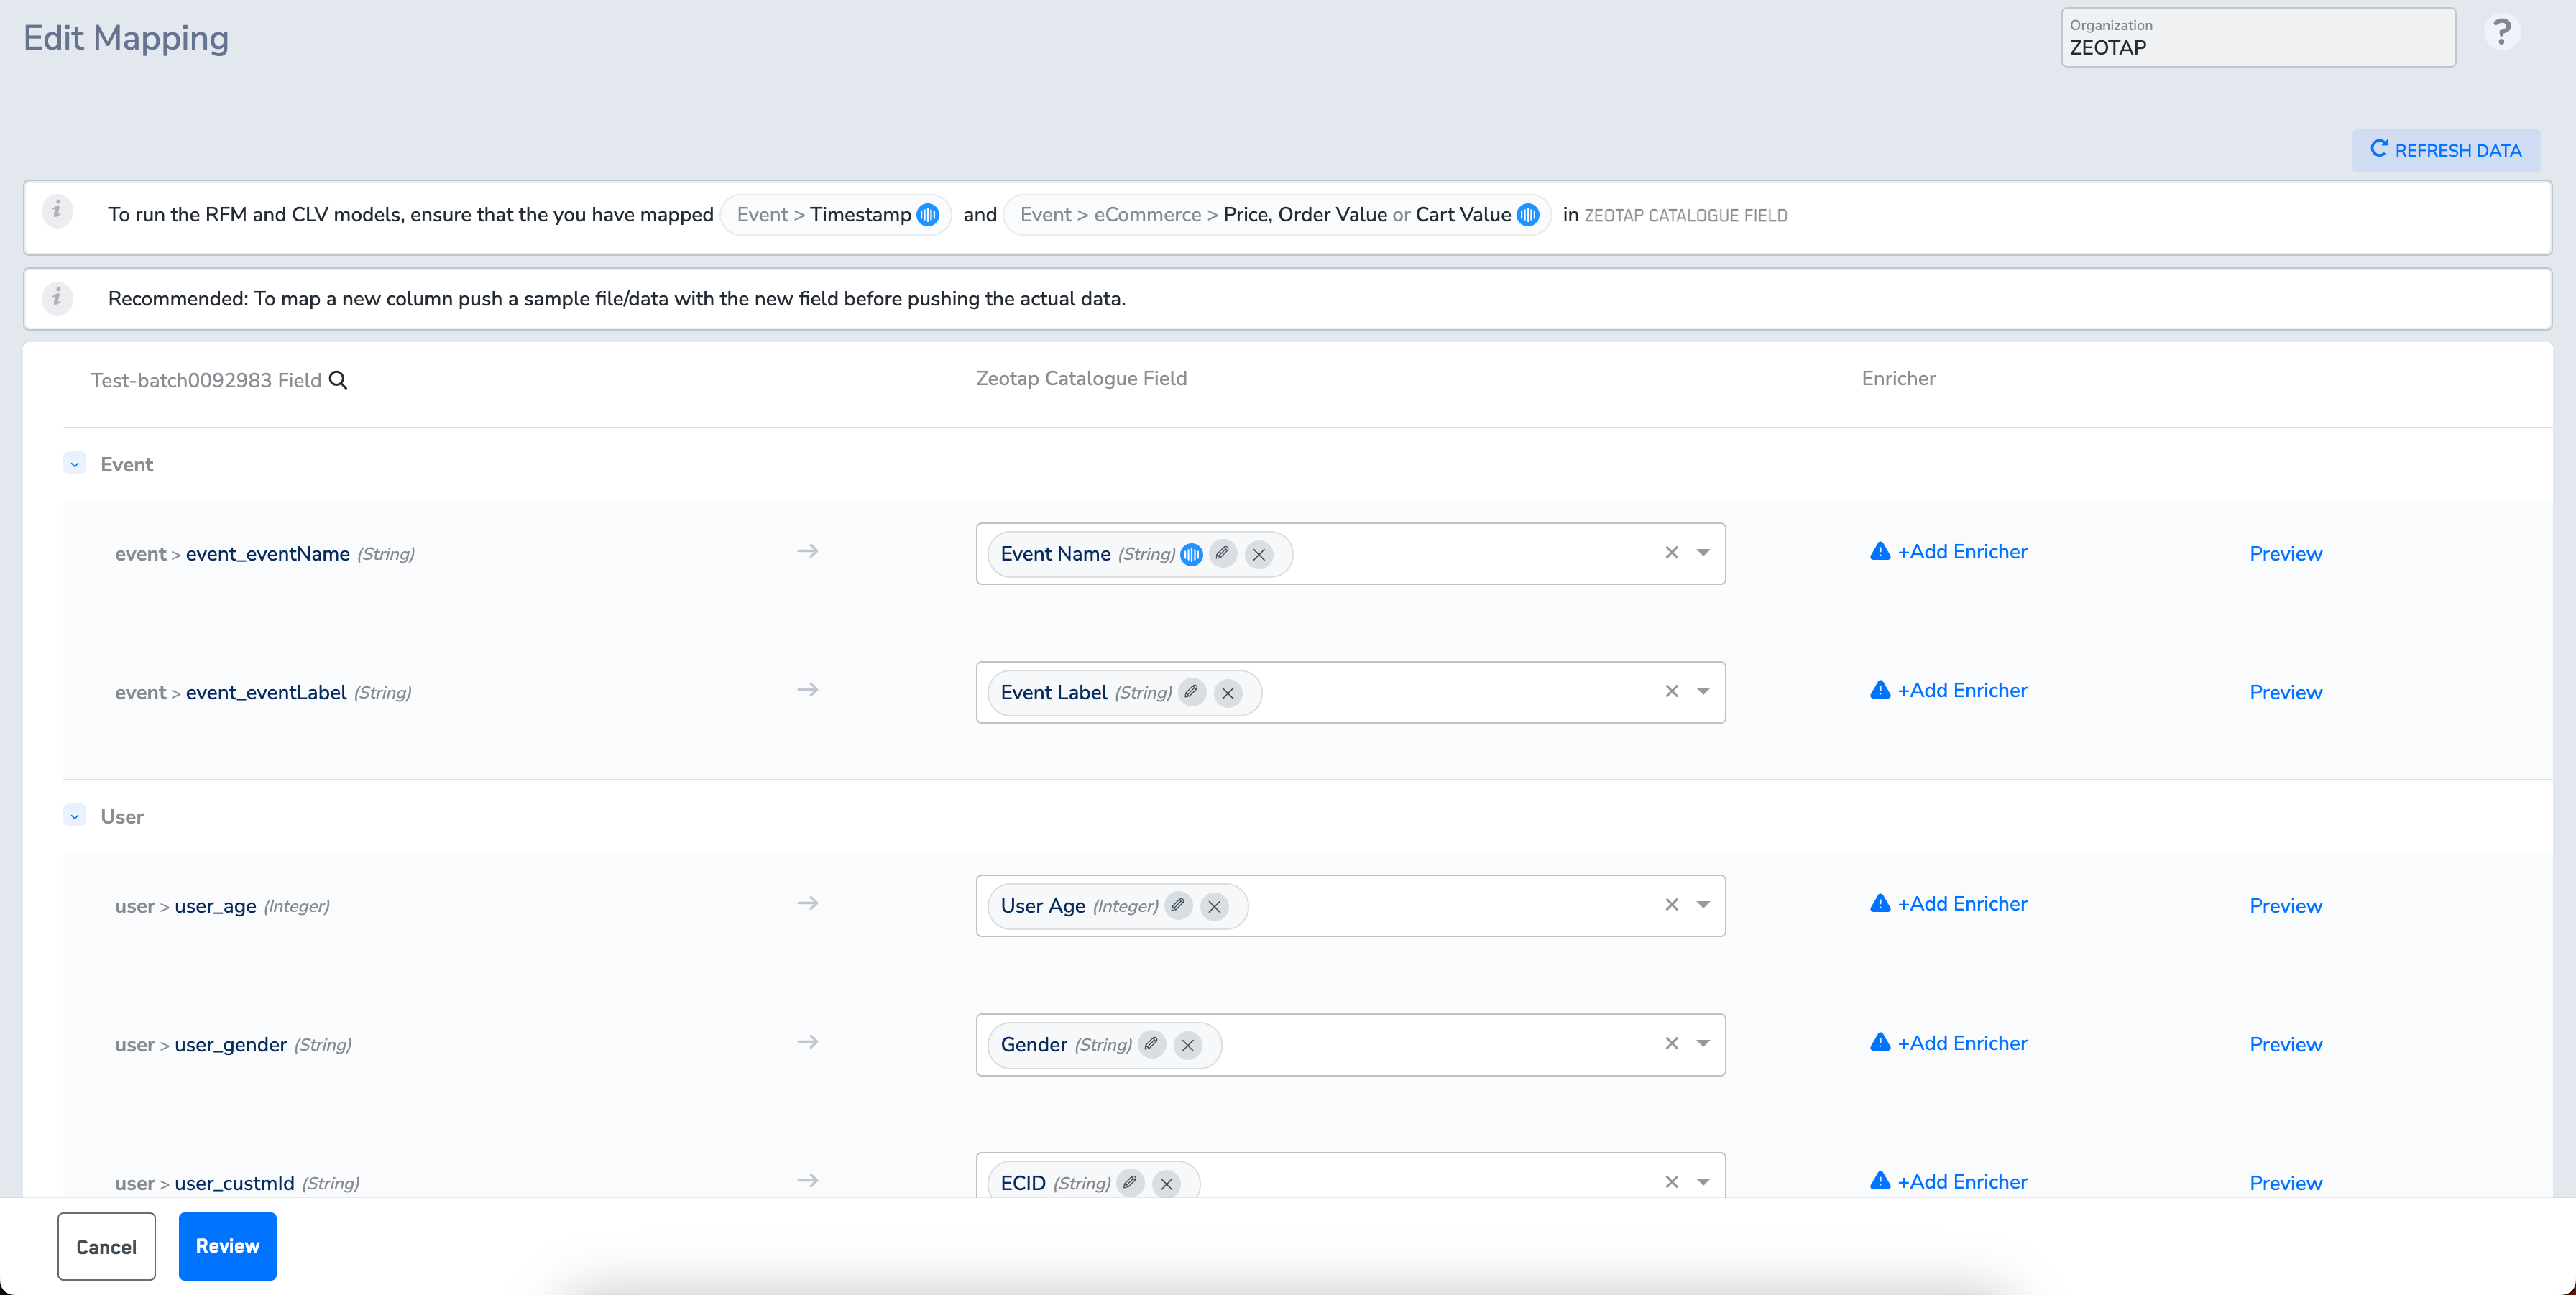2576x1295 pixels.
Task: Preview the event_eventLabel mapping
Action: (2286, 693)
